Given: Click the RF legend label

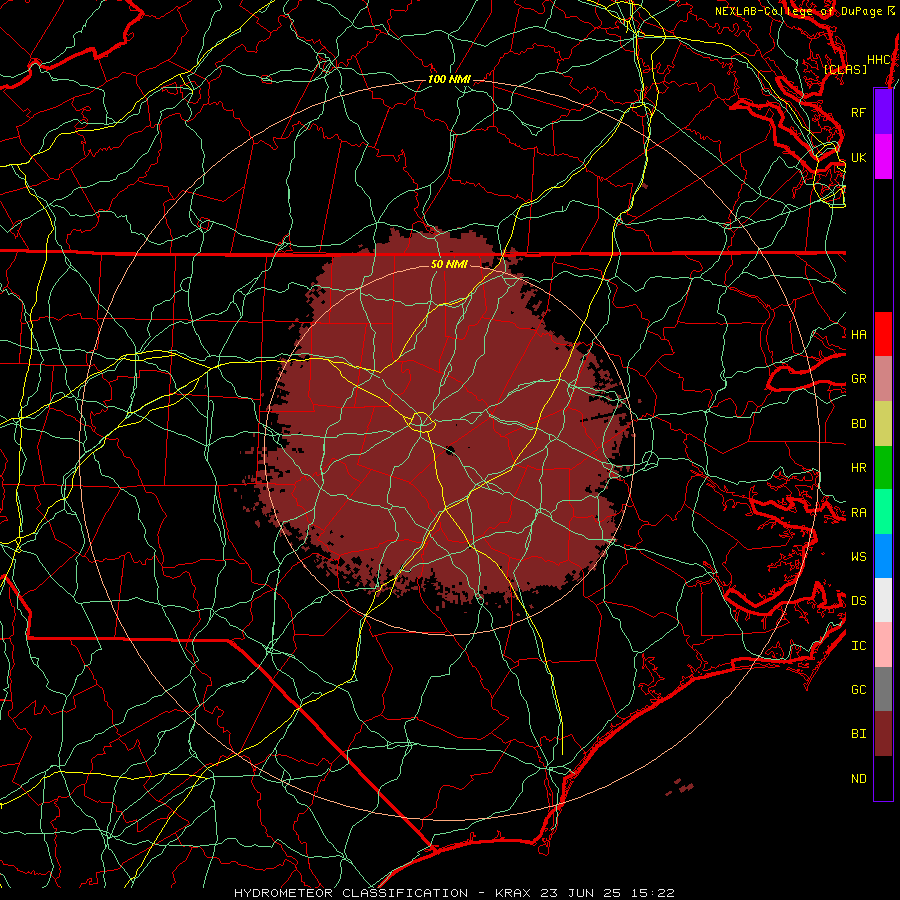Looking at the screenshot, I should point(859,112).
